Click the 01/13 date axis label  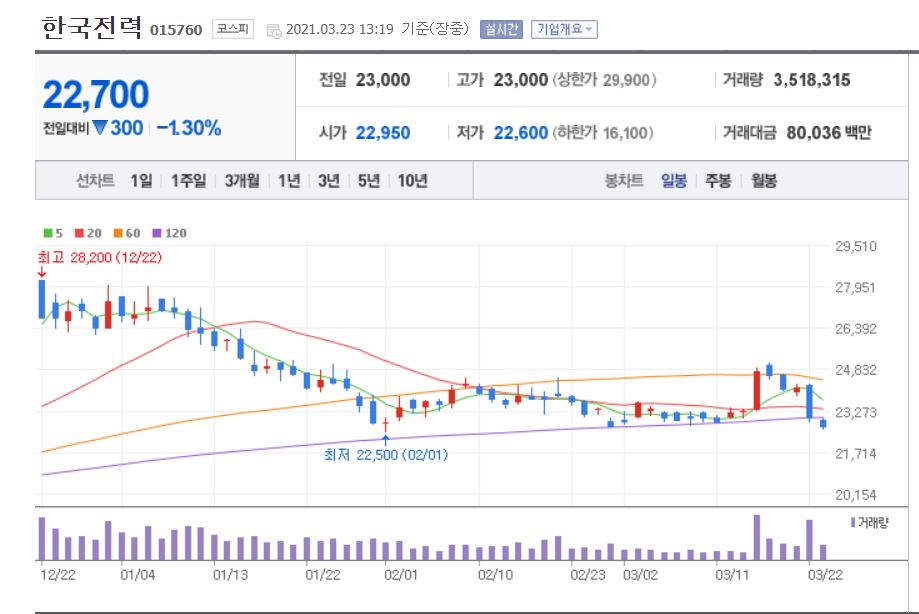[230, 575]
